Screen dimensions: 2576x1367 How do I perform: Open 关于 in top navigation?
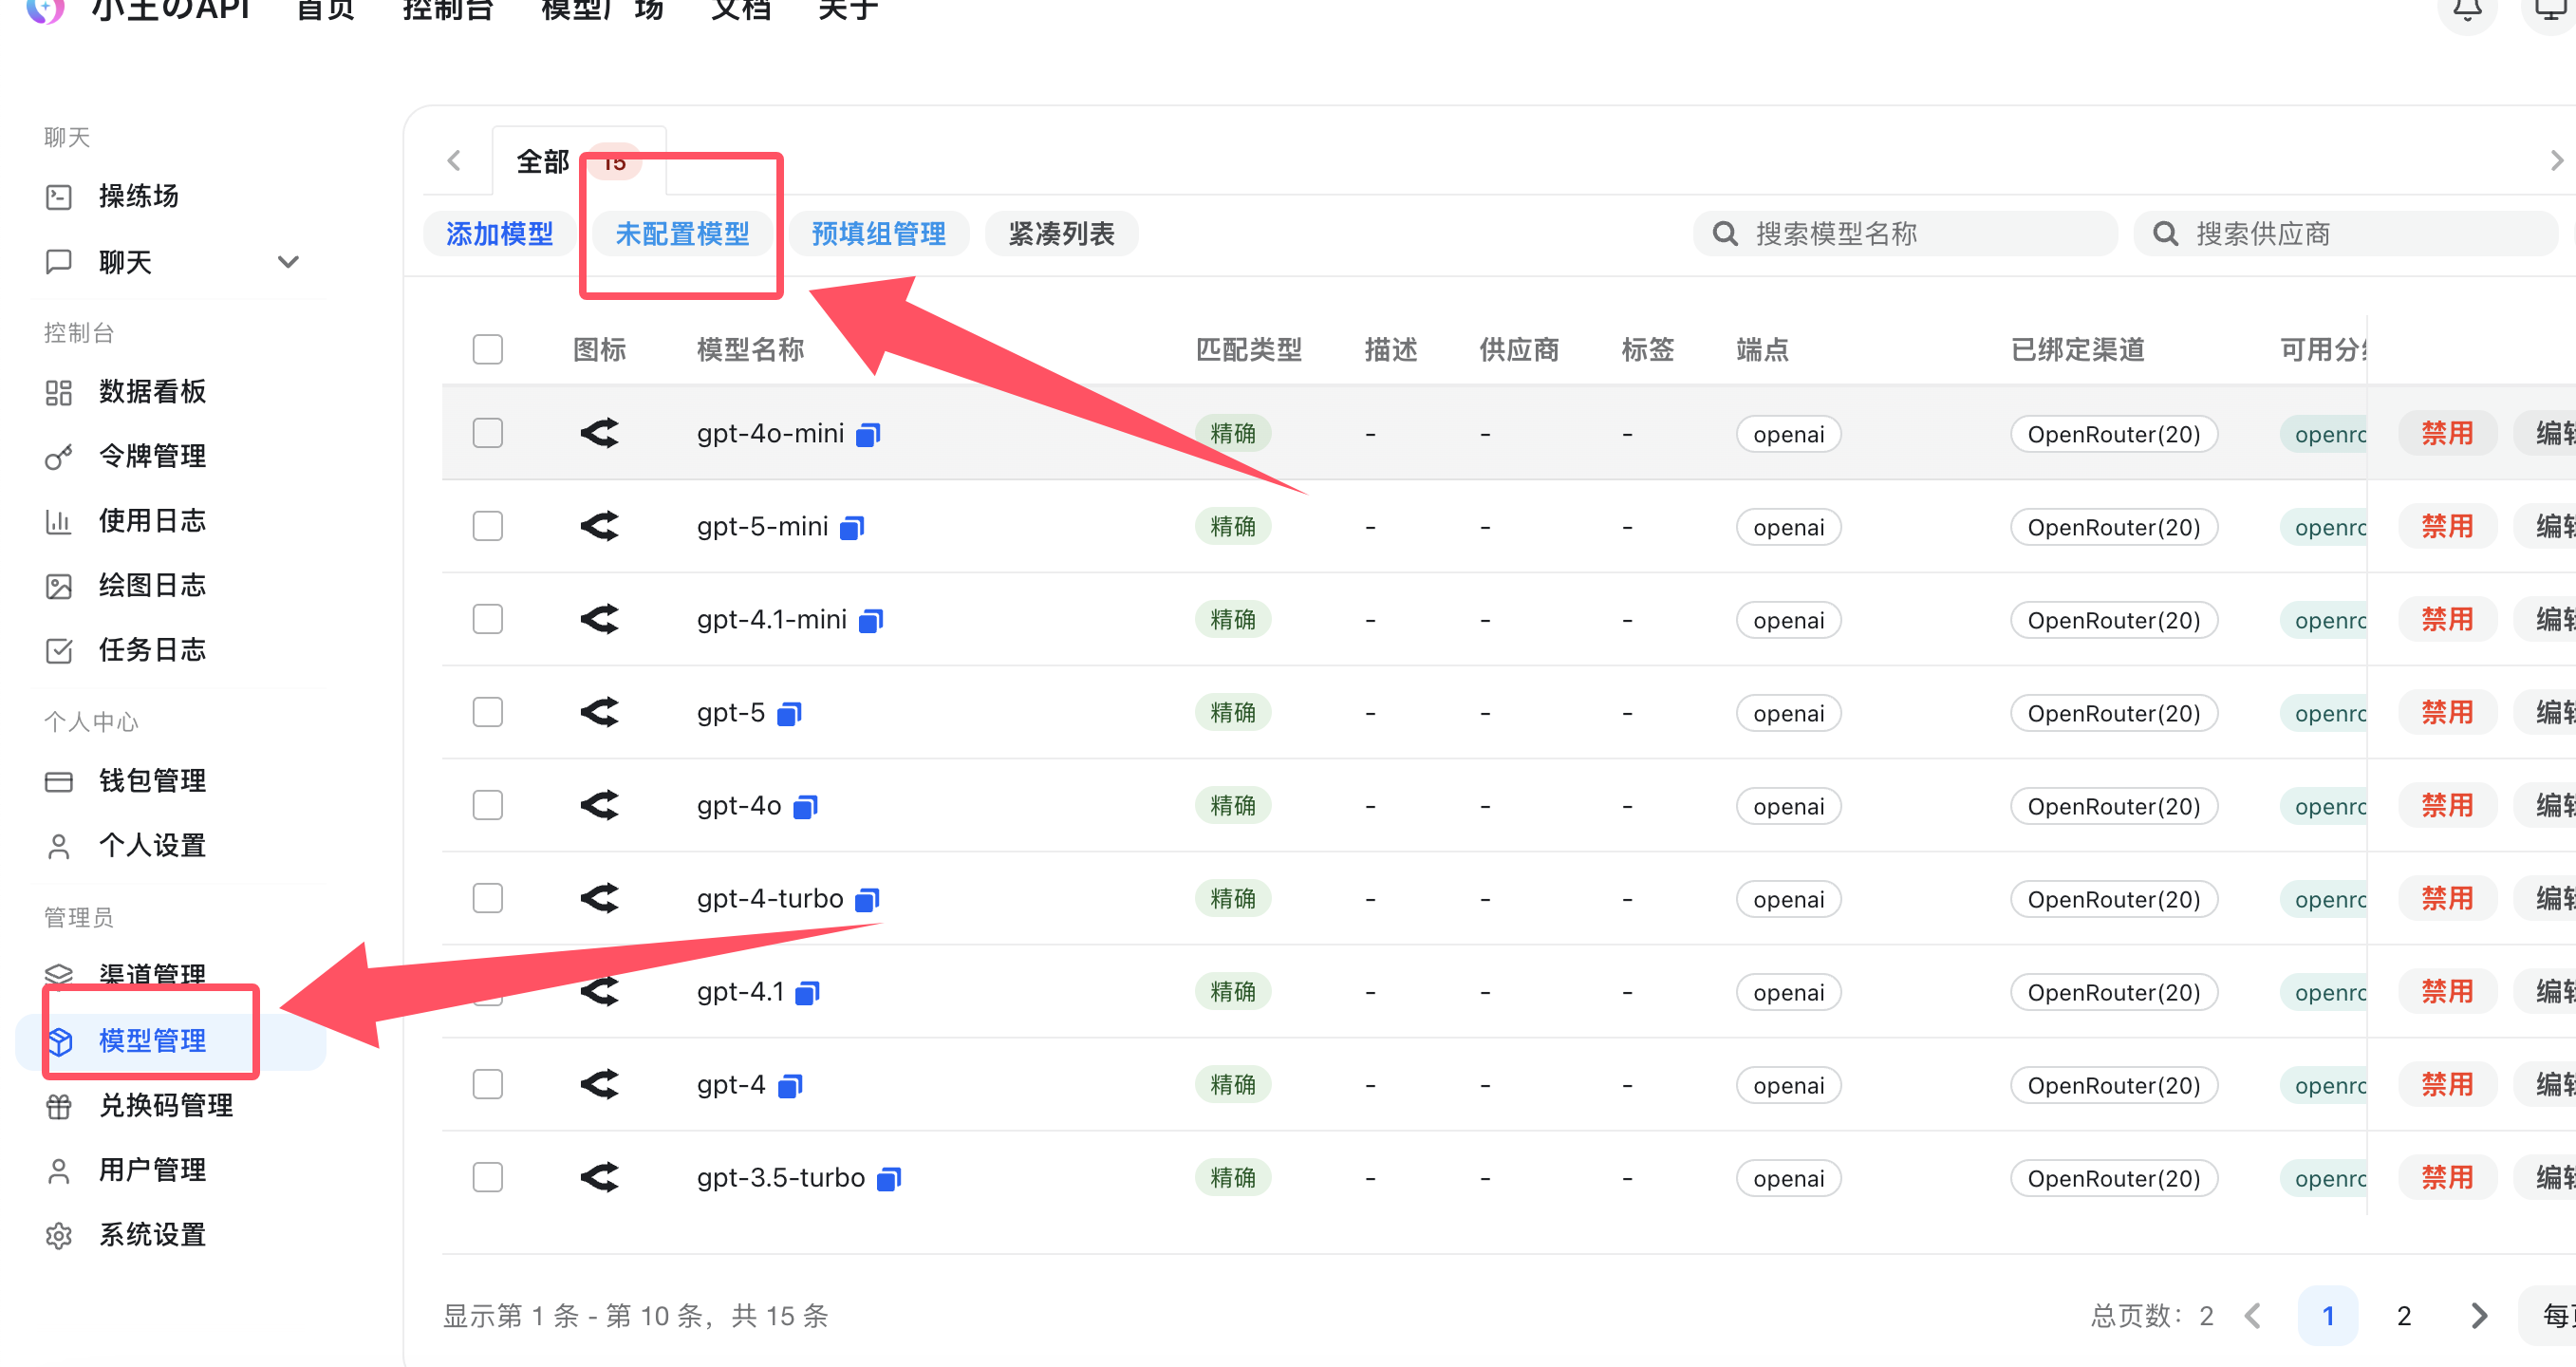pos(848,10)
